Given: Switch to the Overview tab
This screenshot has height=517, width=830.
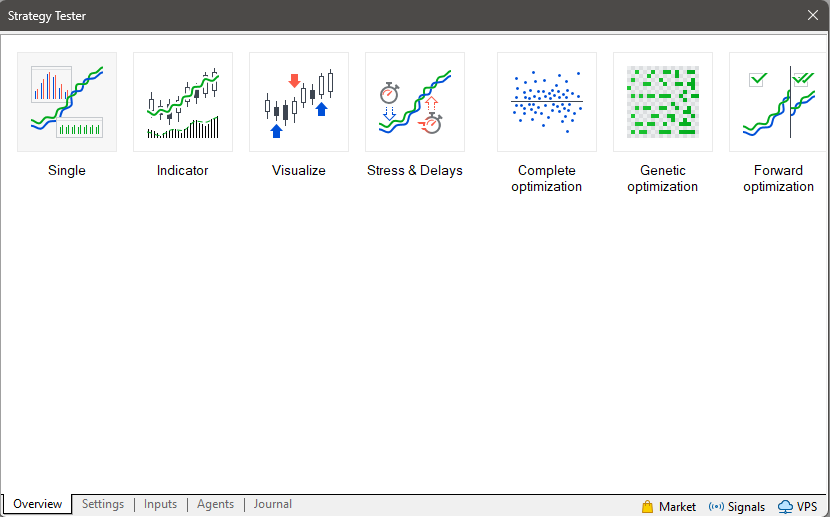Looking at the screenshot, I should [38, 504].
